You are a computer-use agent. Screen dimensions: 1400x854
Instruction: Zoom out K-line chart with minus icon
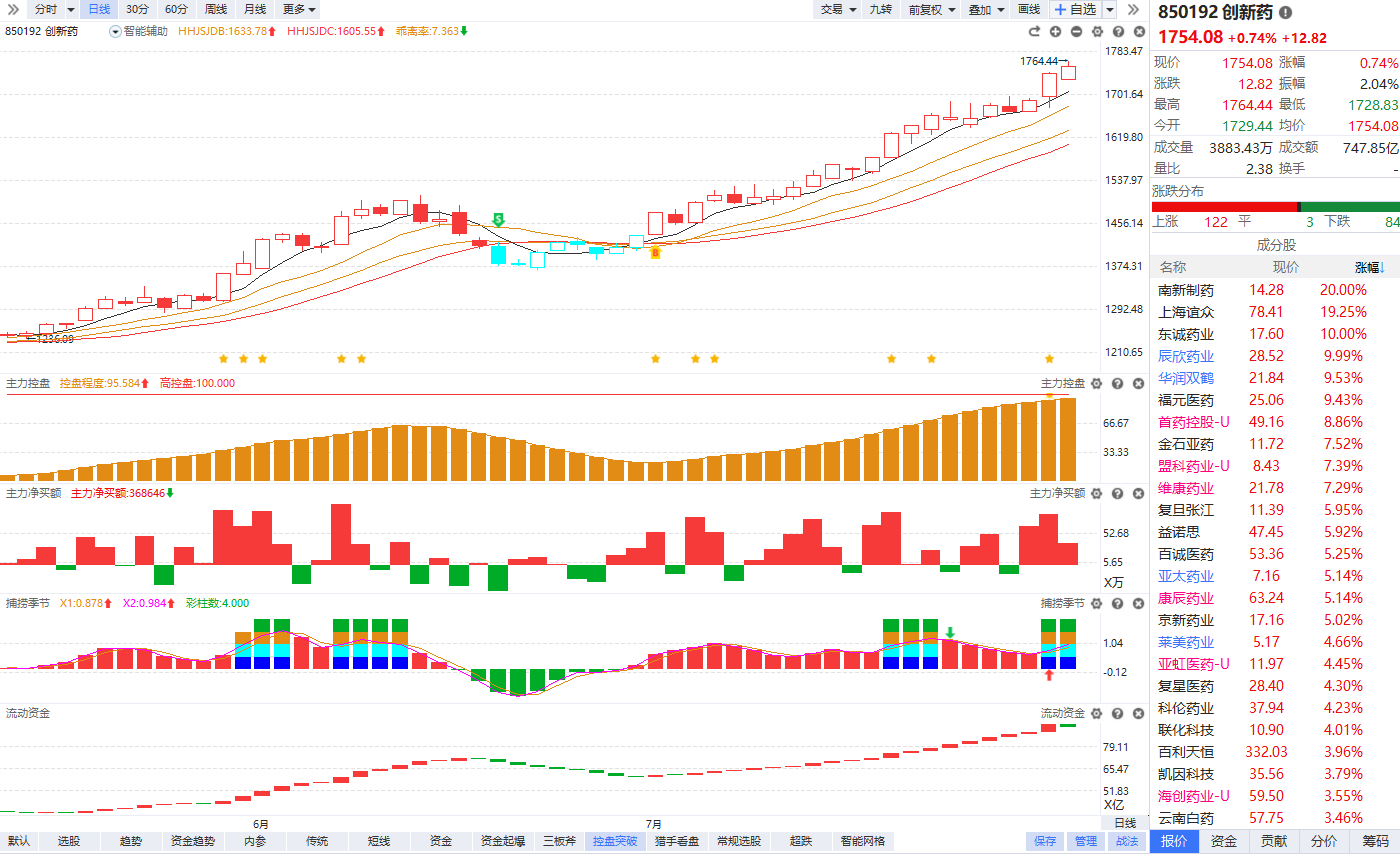pos(1076,31)
